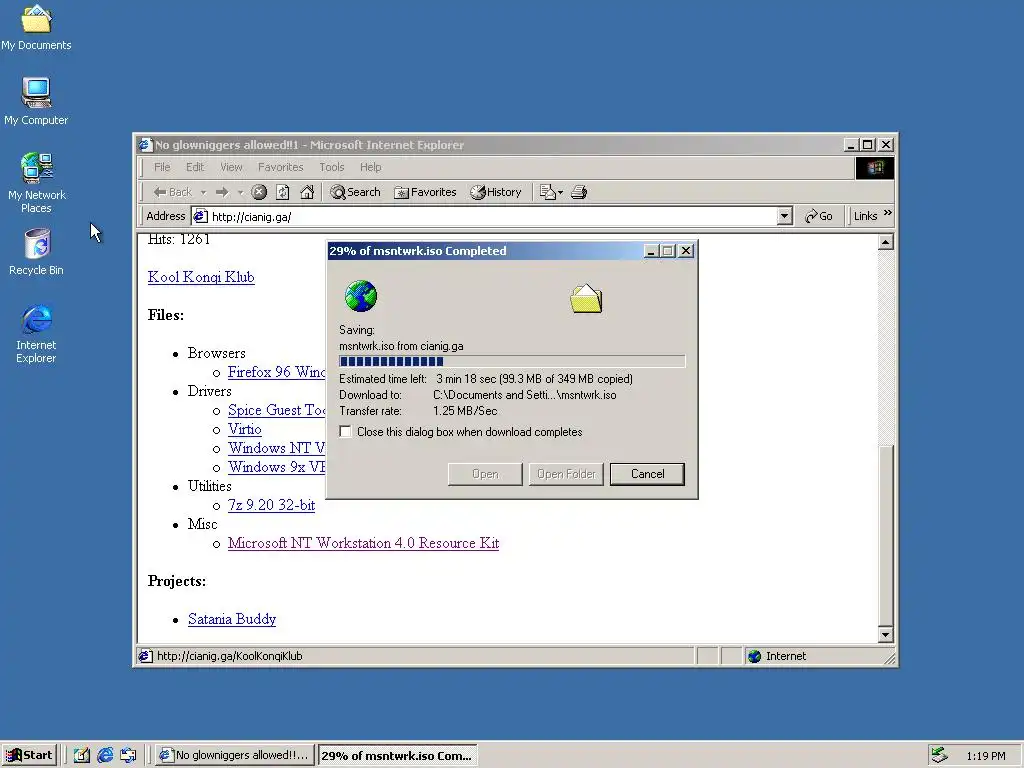The width and height of the screenshot is (1024, 768).
Task: Open My Documents desktop icon
Action: click(x=36, y=27)
